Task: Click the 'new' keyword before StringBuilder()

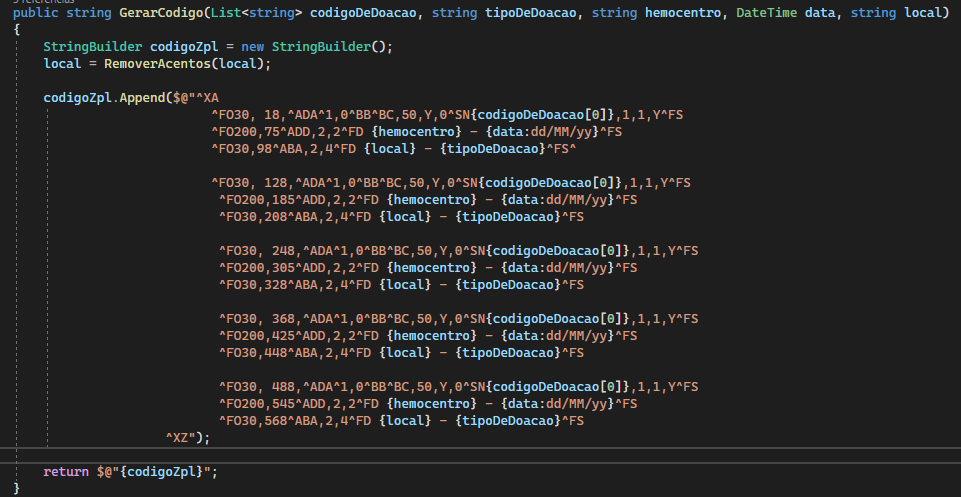Action: point(253,47)
